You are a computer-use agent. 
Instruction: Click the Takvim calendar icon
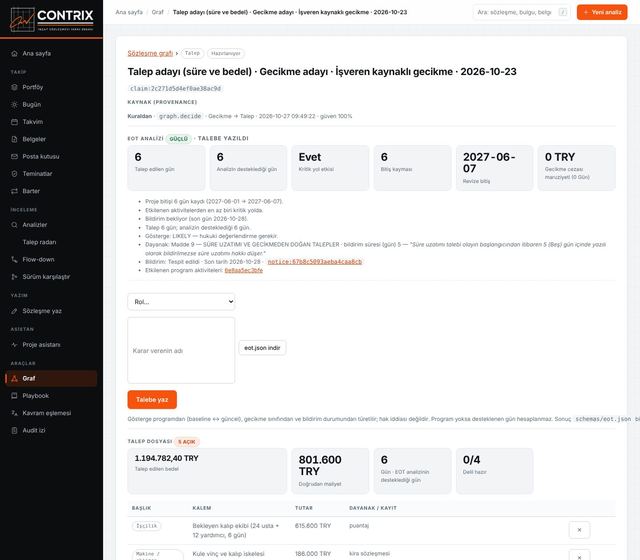[14, 122]
